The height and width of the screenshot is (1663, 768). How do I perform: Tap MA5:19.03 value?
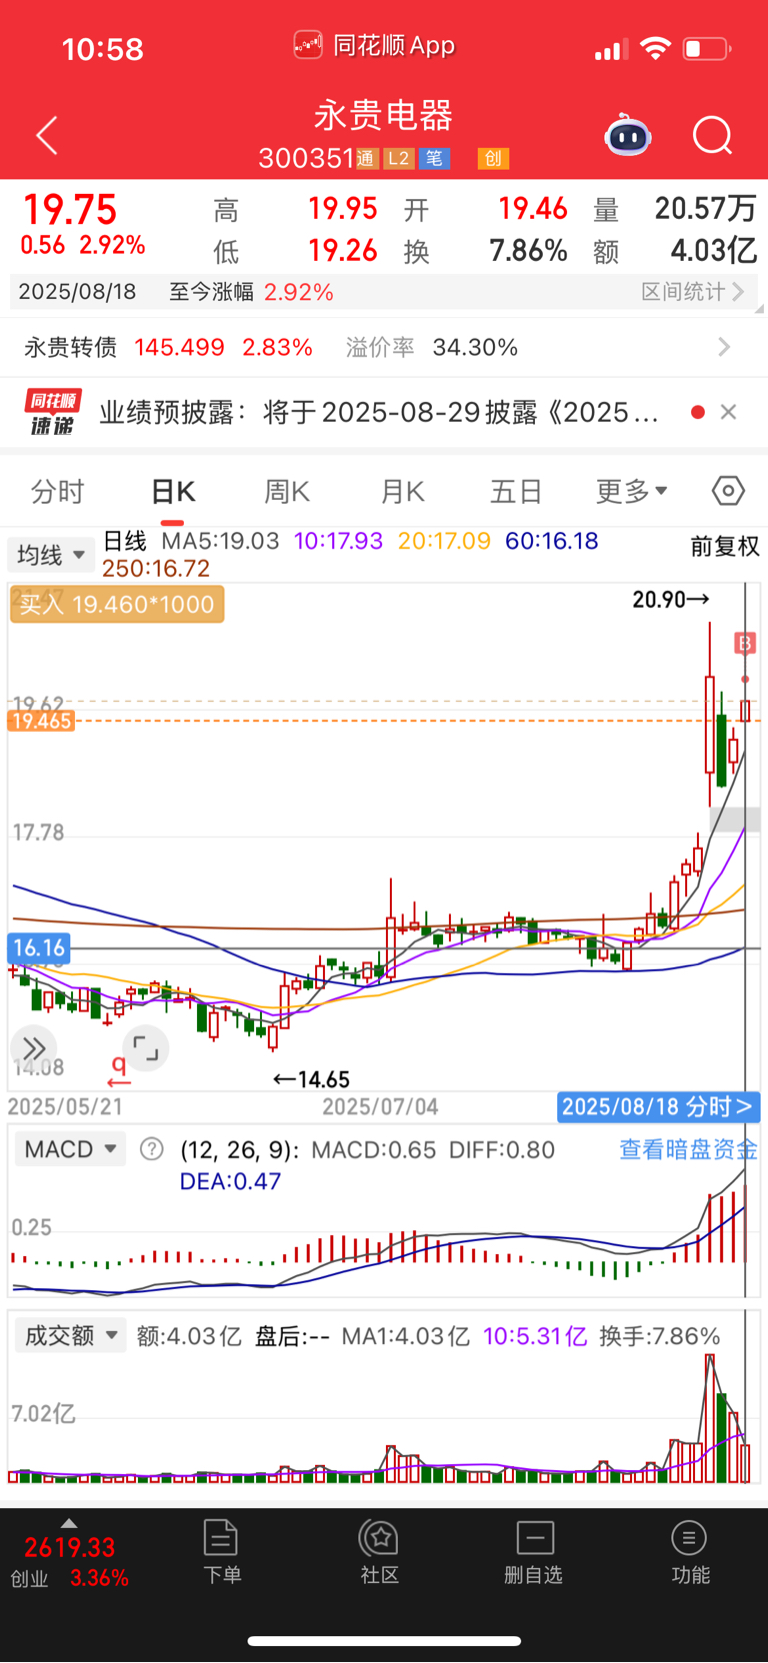coord(220,541)
